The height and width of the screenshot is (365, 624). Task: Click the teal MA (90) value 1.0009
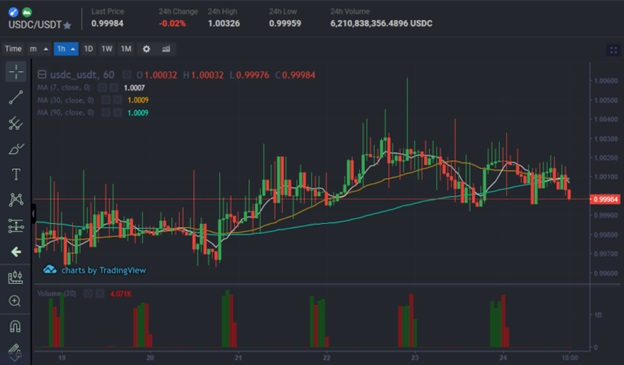(x=138, y=113)
